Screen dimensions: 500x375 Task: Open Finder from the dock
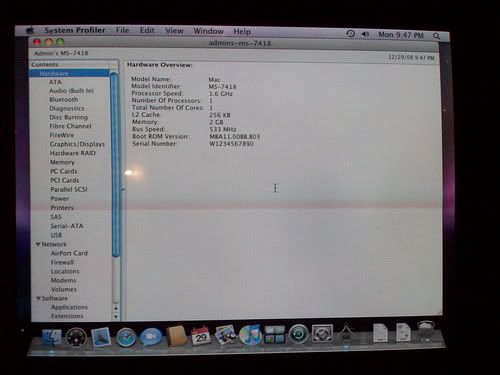click(x=52, y=337)
